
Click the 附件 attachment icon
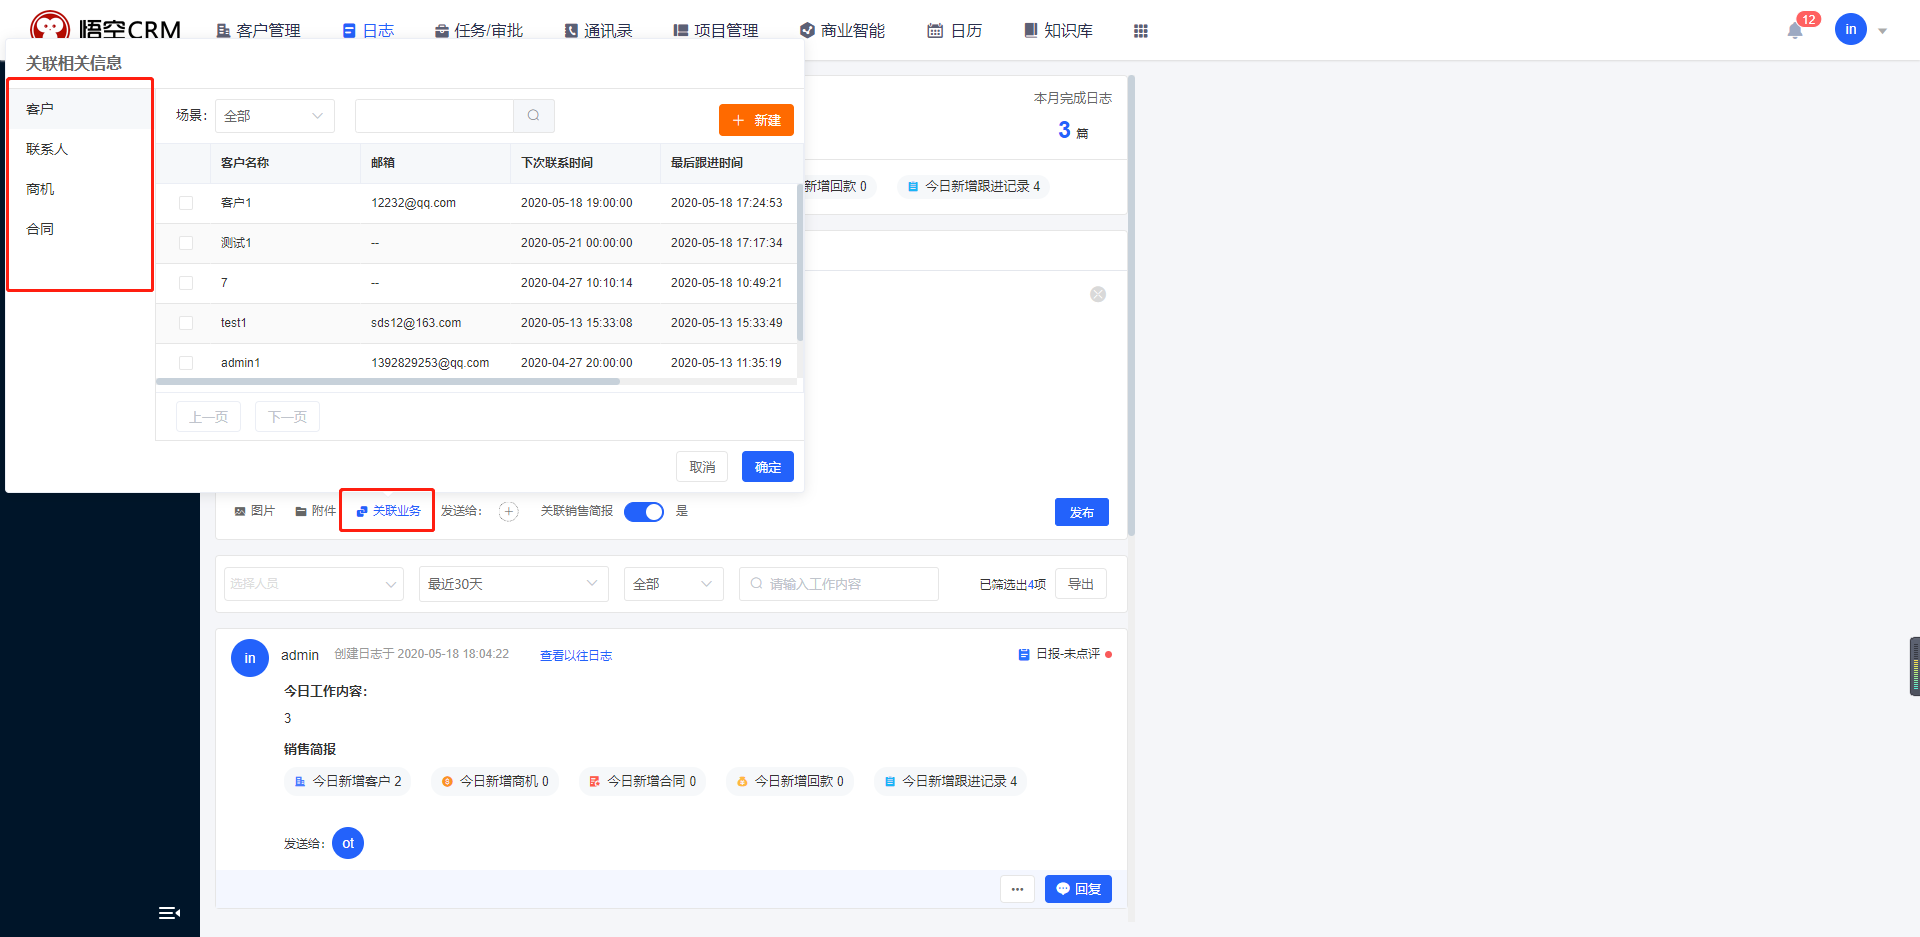[301, 511]
